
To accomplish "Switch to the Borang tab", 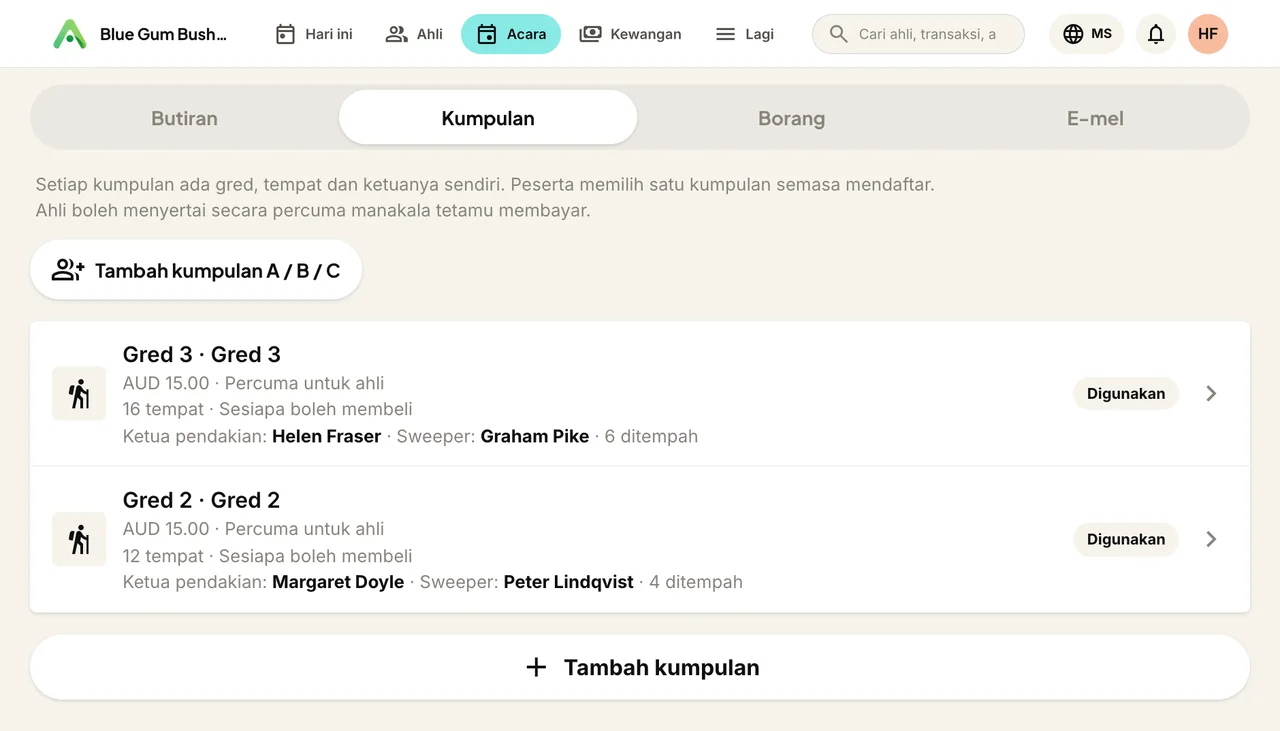I will tap(792, 118).
